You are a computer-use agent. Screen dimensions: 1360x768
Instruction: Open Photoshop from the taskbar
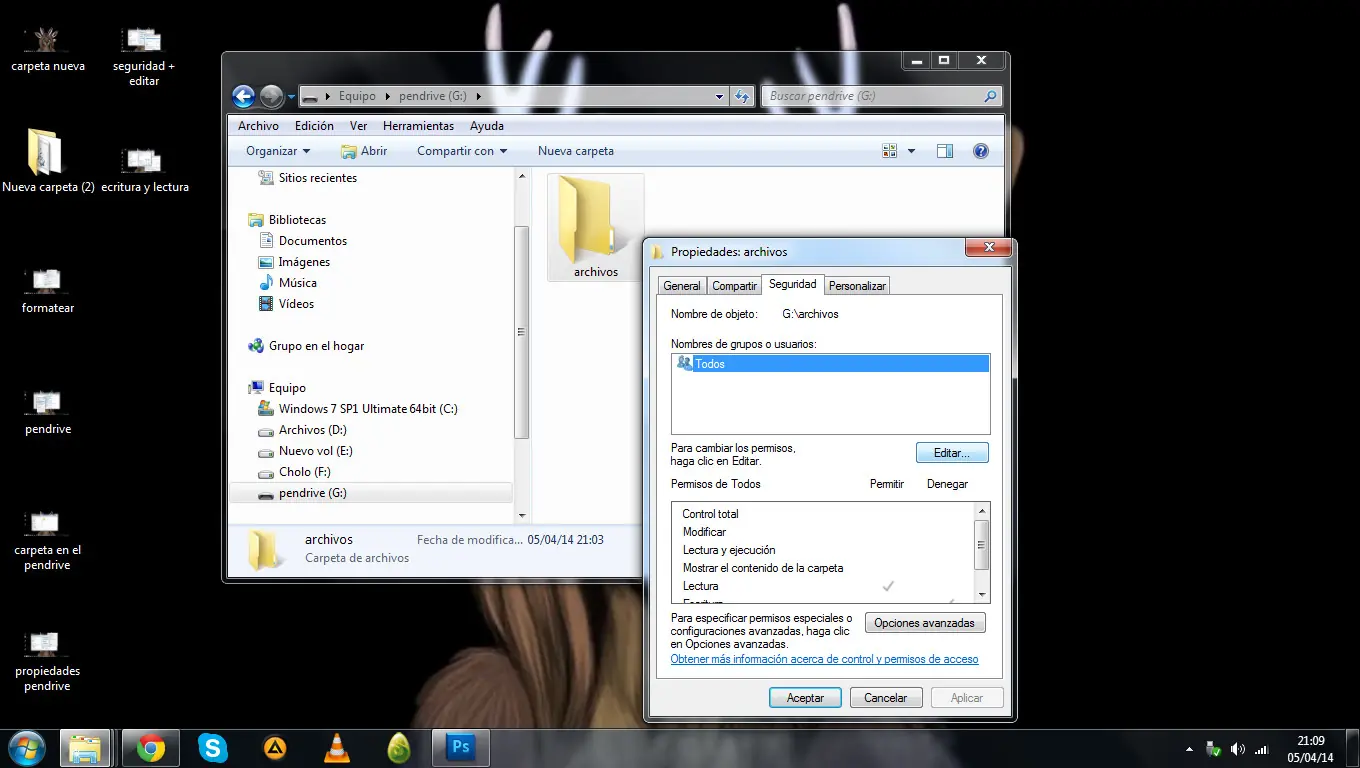(461, 747)
